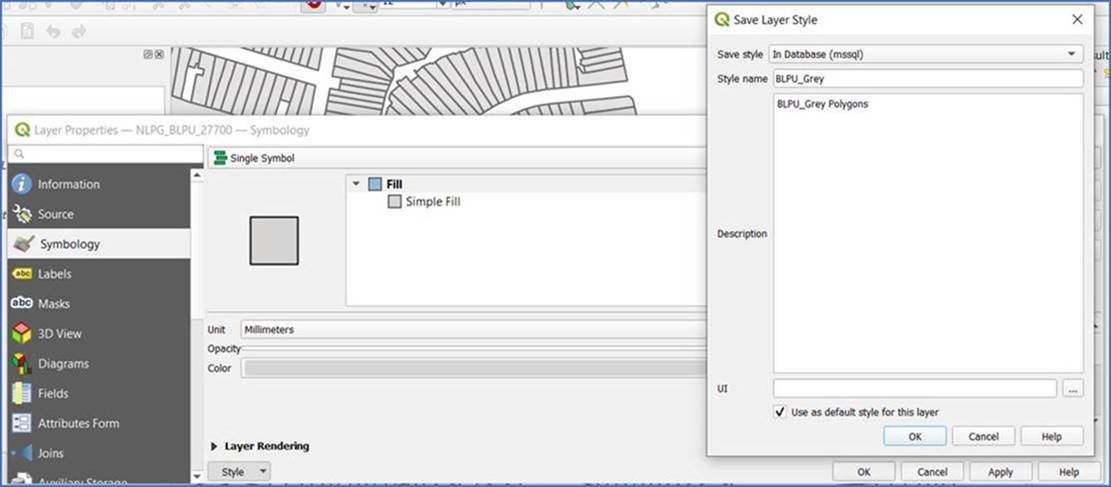Click the UI file path field
This screenshot has height=487, width=1111.
point(915,388)
